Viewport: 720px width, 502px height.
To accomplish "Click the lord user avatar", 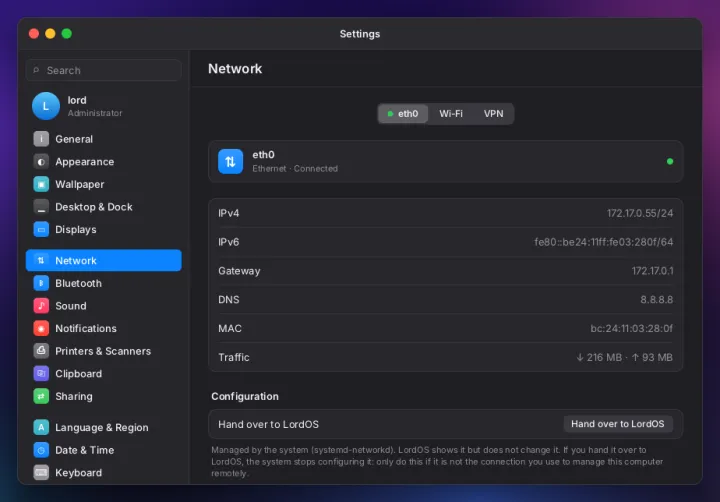I will tap(46, 106).
